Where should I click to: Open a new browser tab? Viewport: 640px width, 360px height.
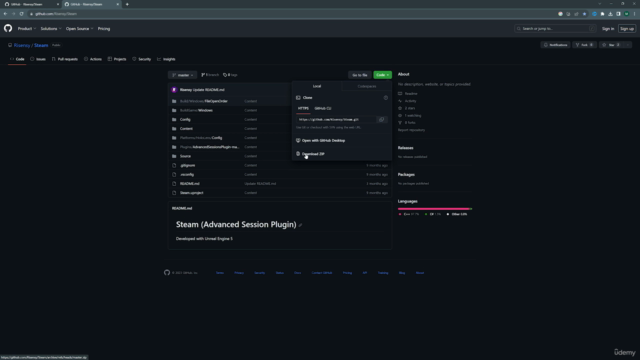pos(127,4)
